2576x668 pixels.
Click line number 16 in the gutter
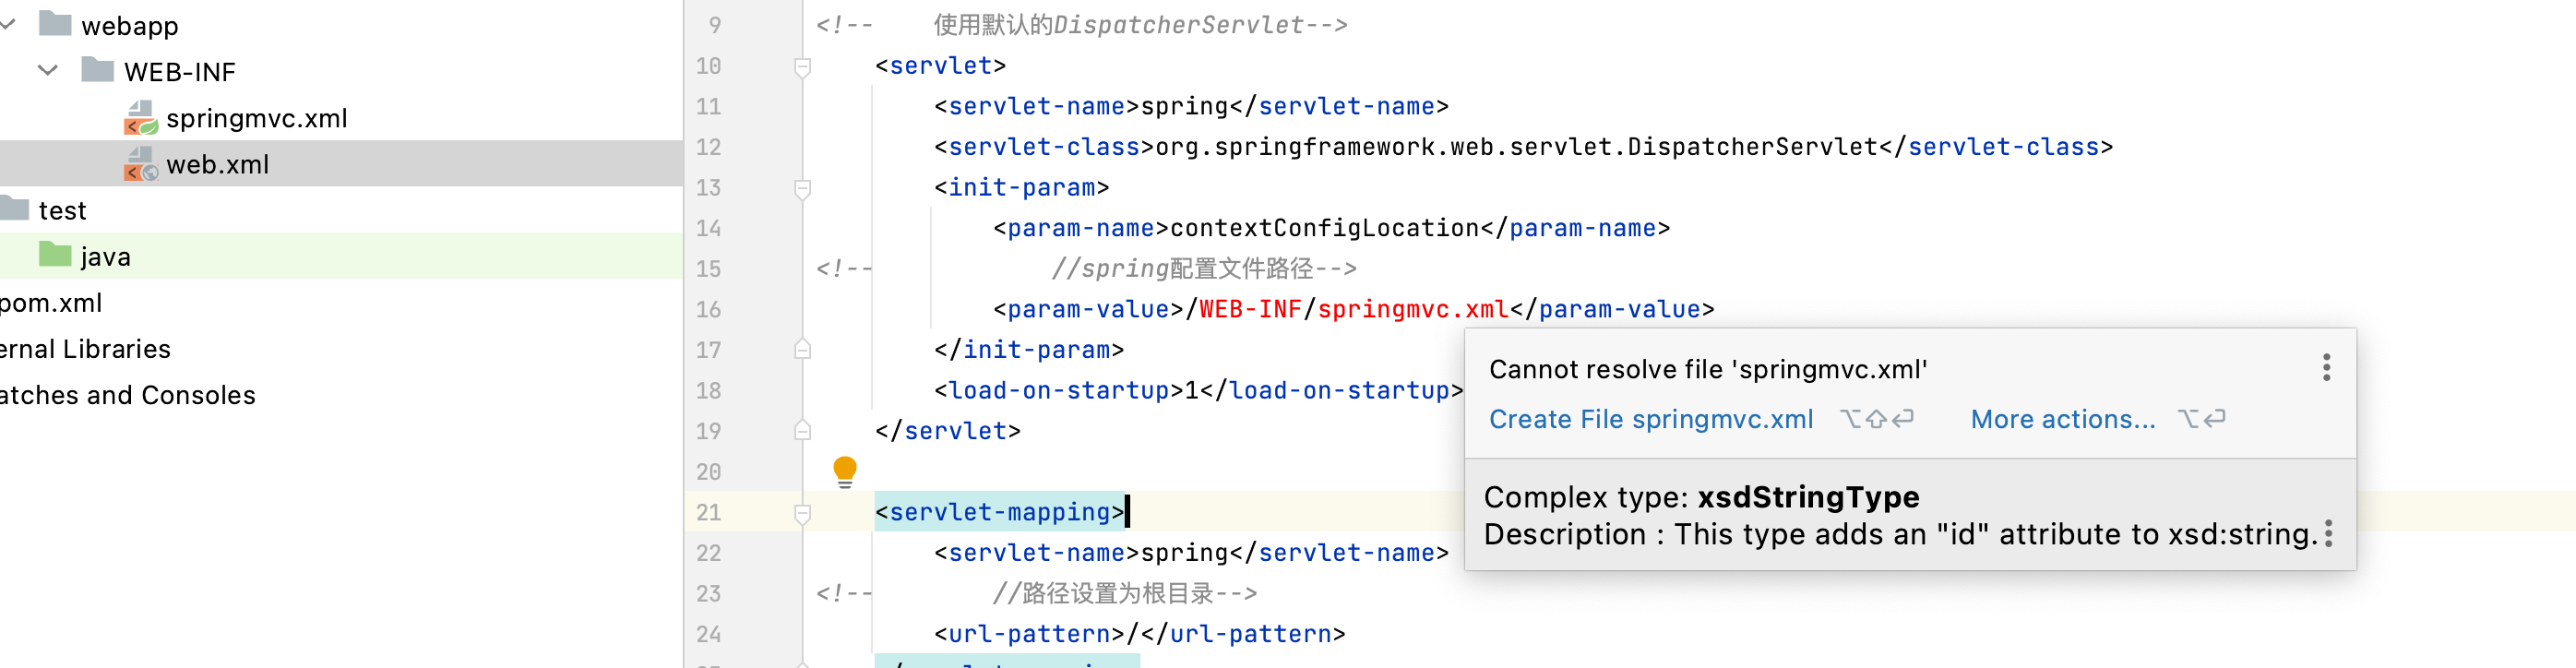click(708, 310)
